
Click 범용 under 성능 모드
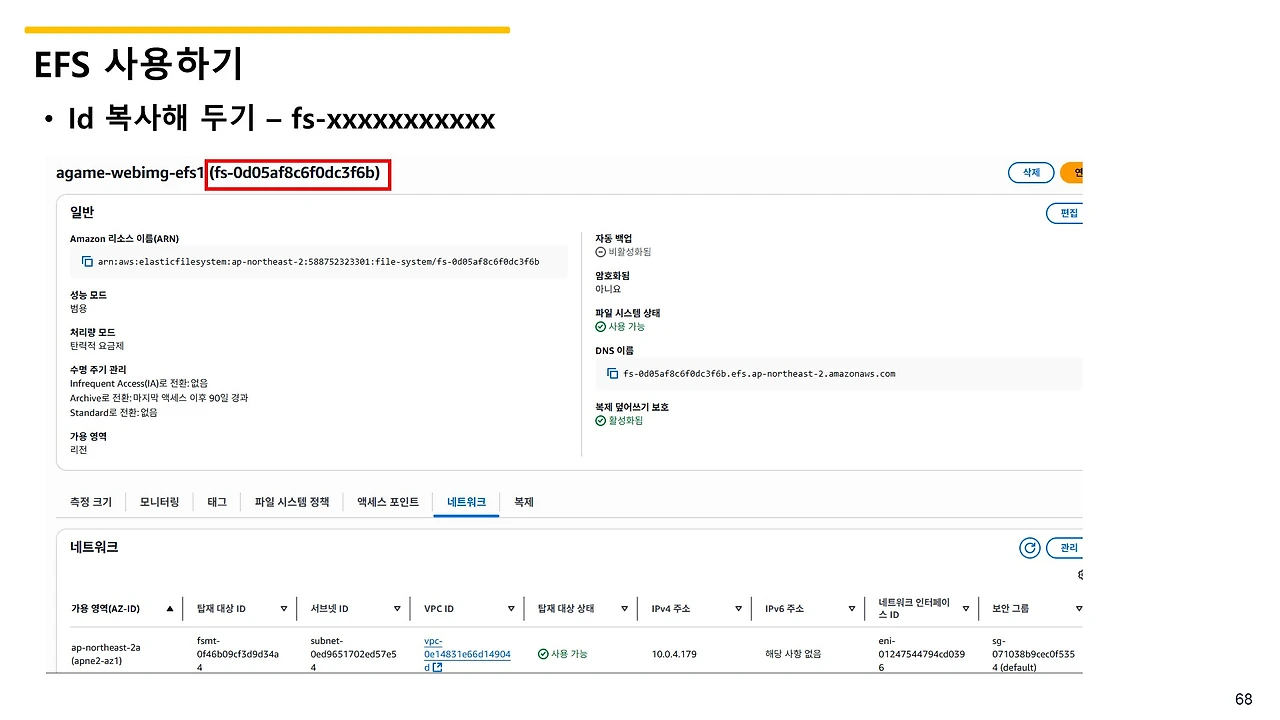click(78, 308)
